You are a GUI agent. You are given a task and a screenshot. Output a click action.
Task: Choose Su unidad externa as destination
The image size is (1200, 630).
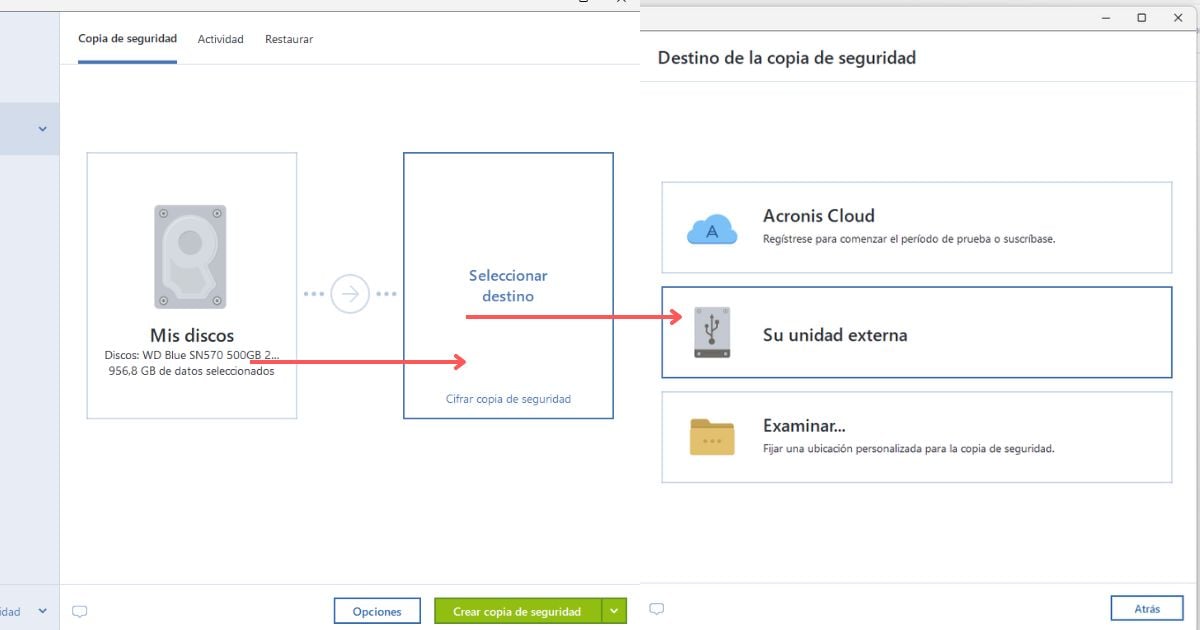[916, 332]
